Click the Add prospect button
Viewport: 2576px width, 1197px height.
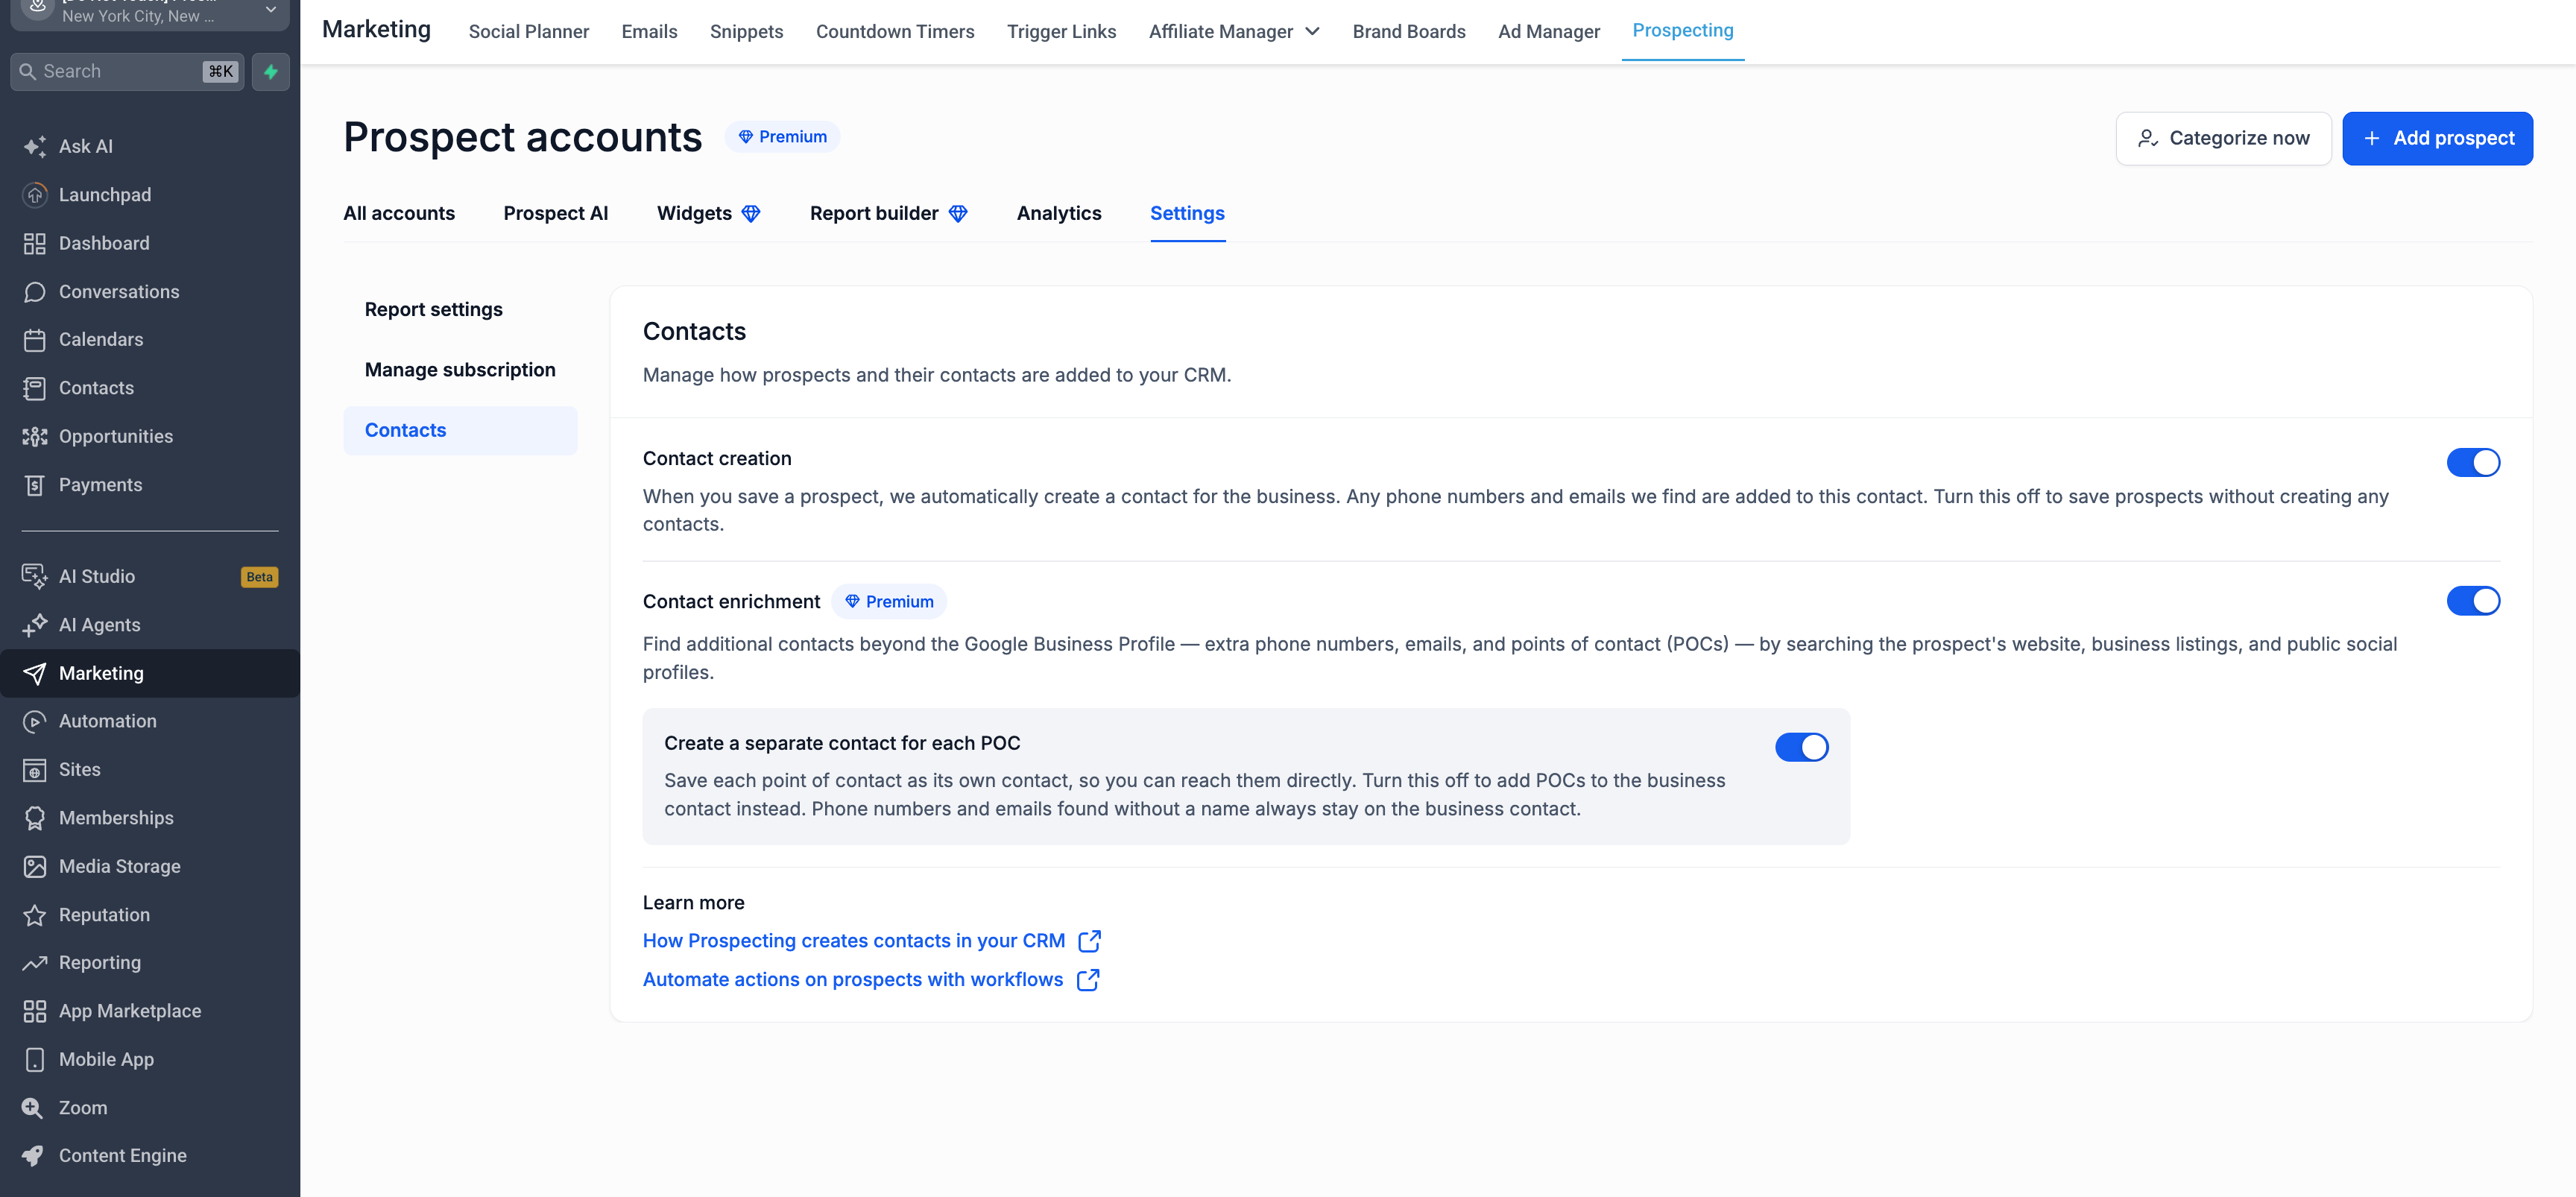2437,138
